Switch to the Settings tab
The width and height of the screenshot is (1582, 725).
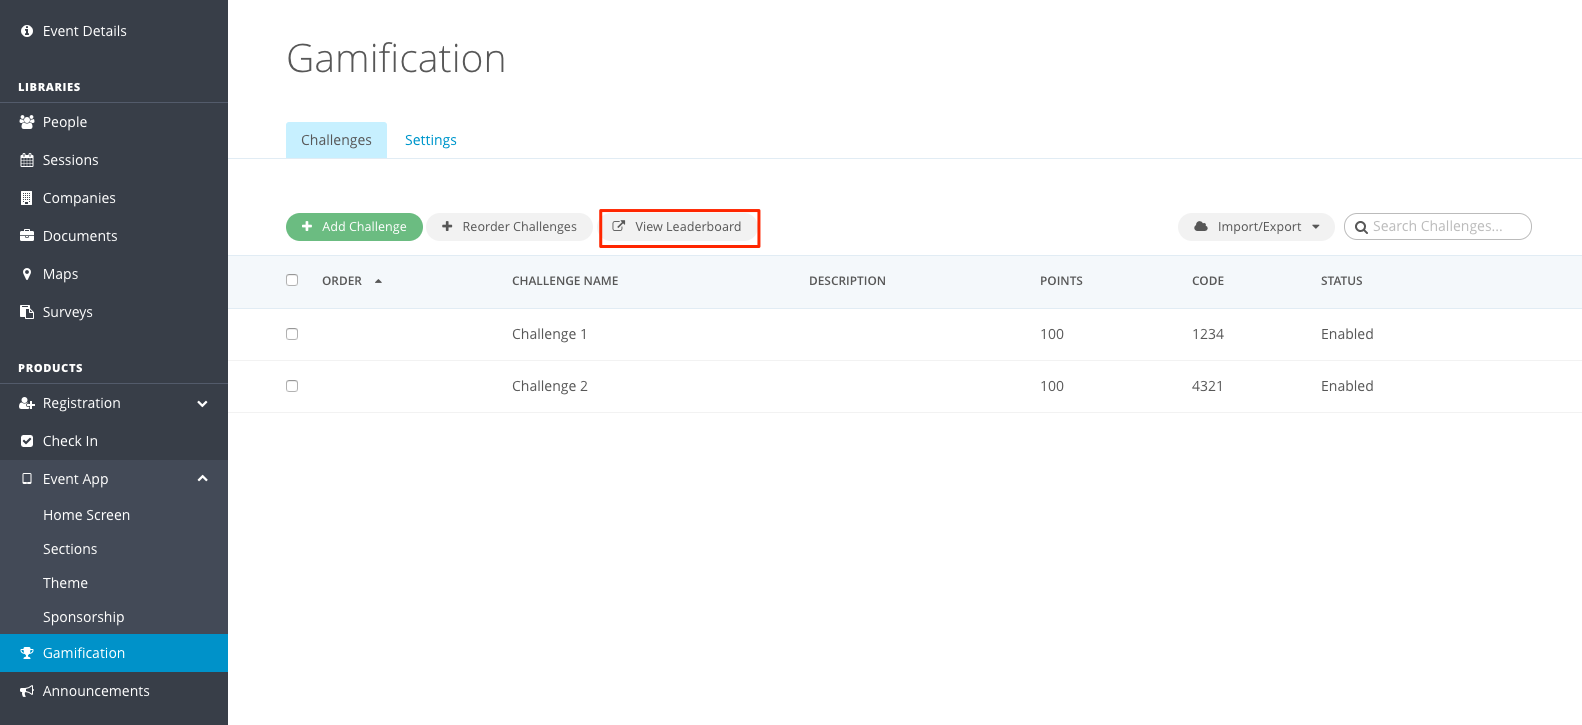click(430, 140)
